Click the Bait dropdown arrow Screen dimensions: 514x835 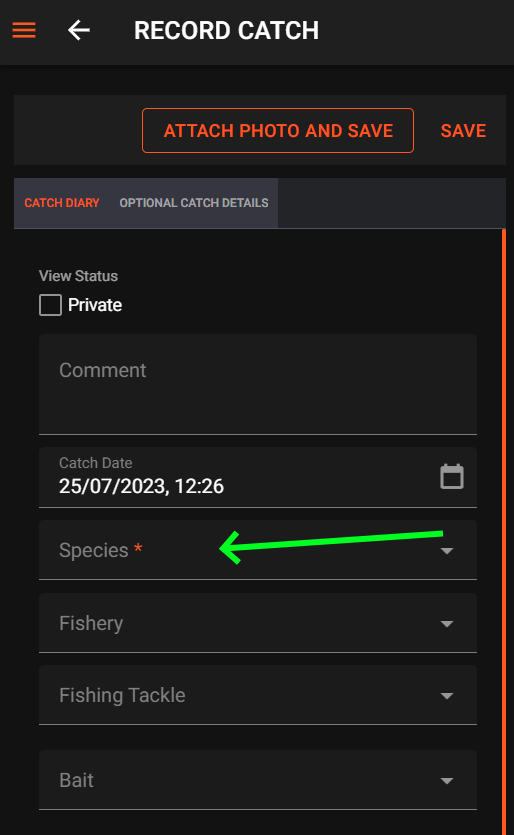pyautogui.click(x=447, y=781)
